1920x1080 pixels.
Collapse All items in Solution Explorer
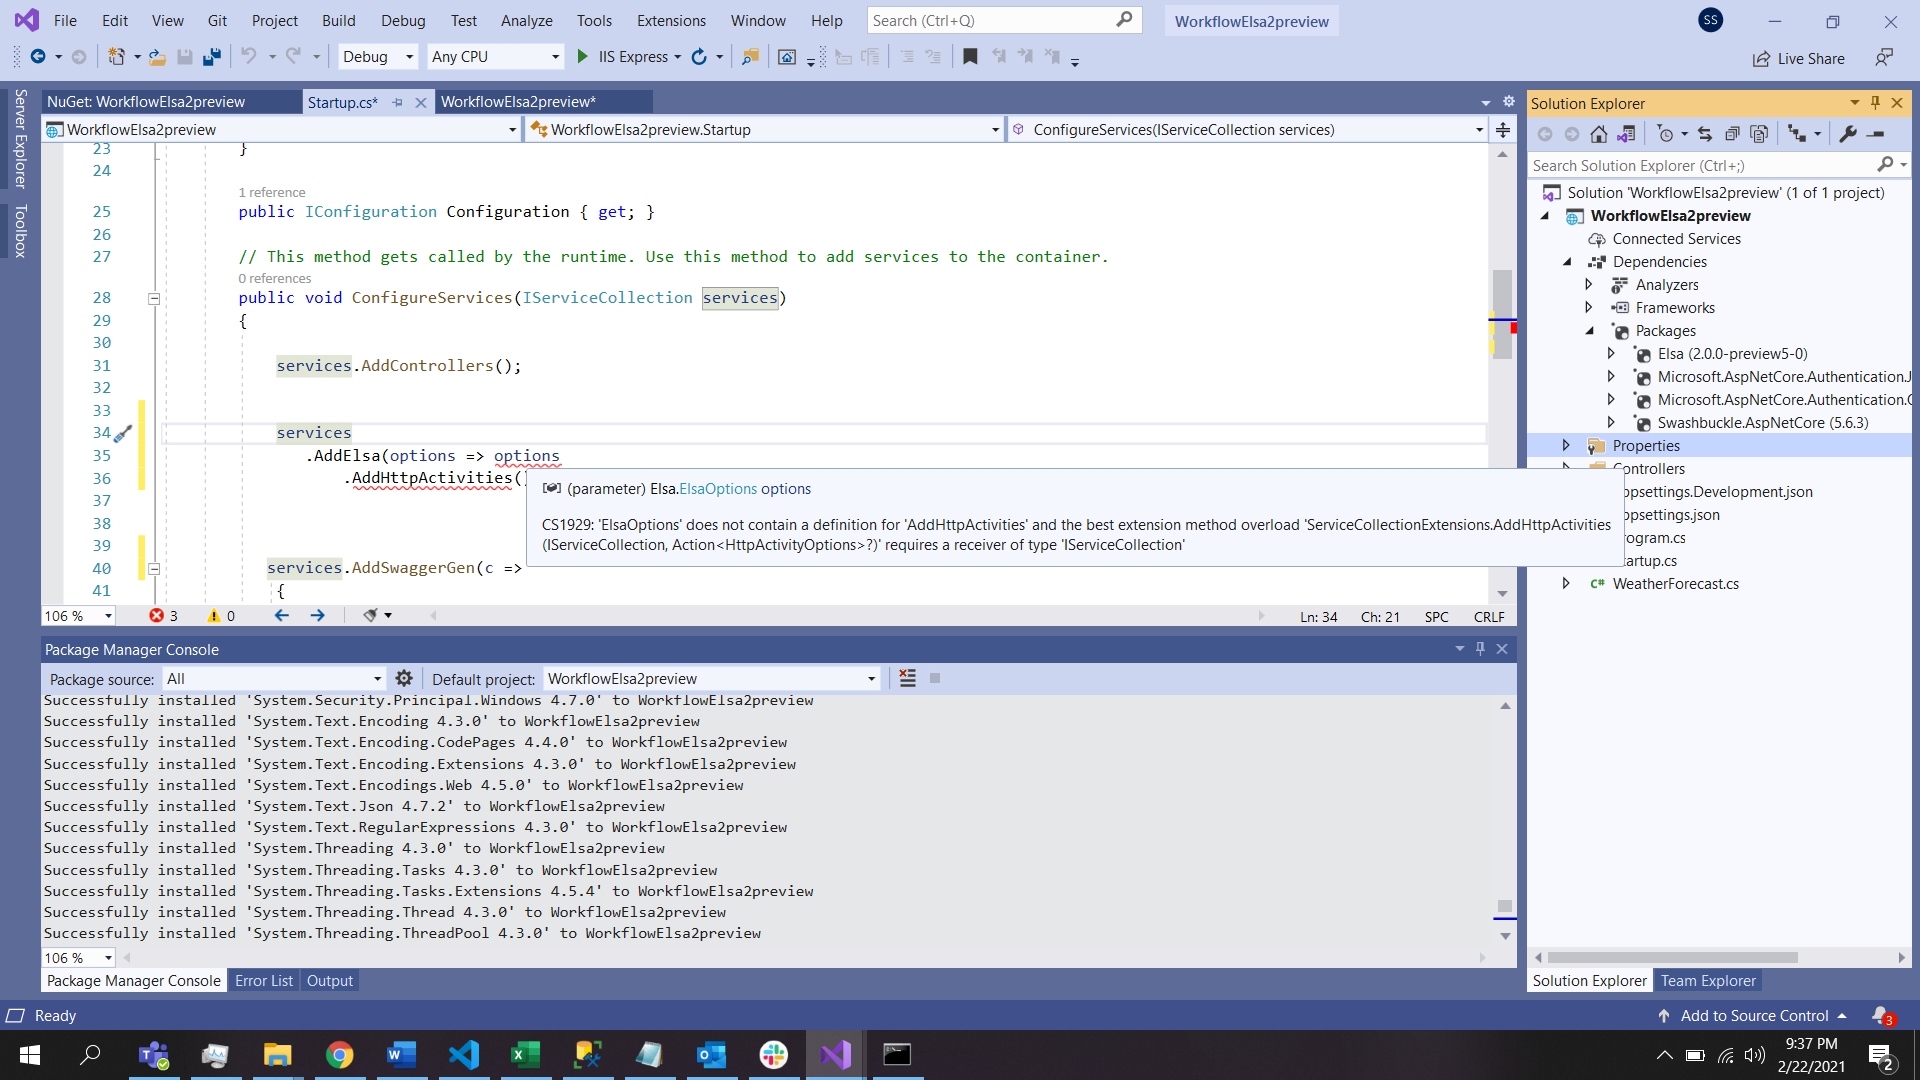click(1733, 133)
